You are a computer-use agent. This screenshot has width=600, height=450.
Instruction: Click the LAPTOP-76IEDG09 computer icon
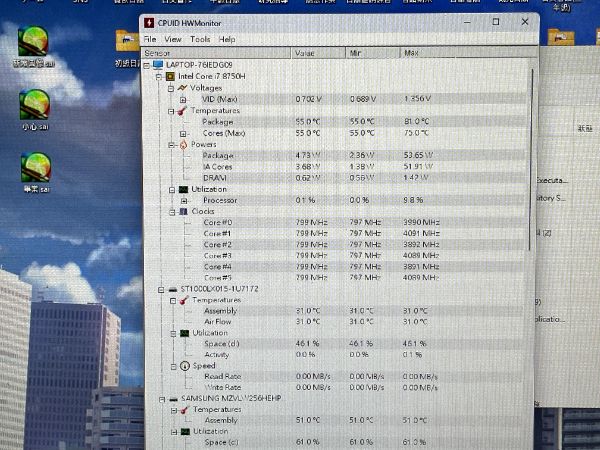pos(158,65)
